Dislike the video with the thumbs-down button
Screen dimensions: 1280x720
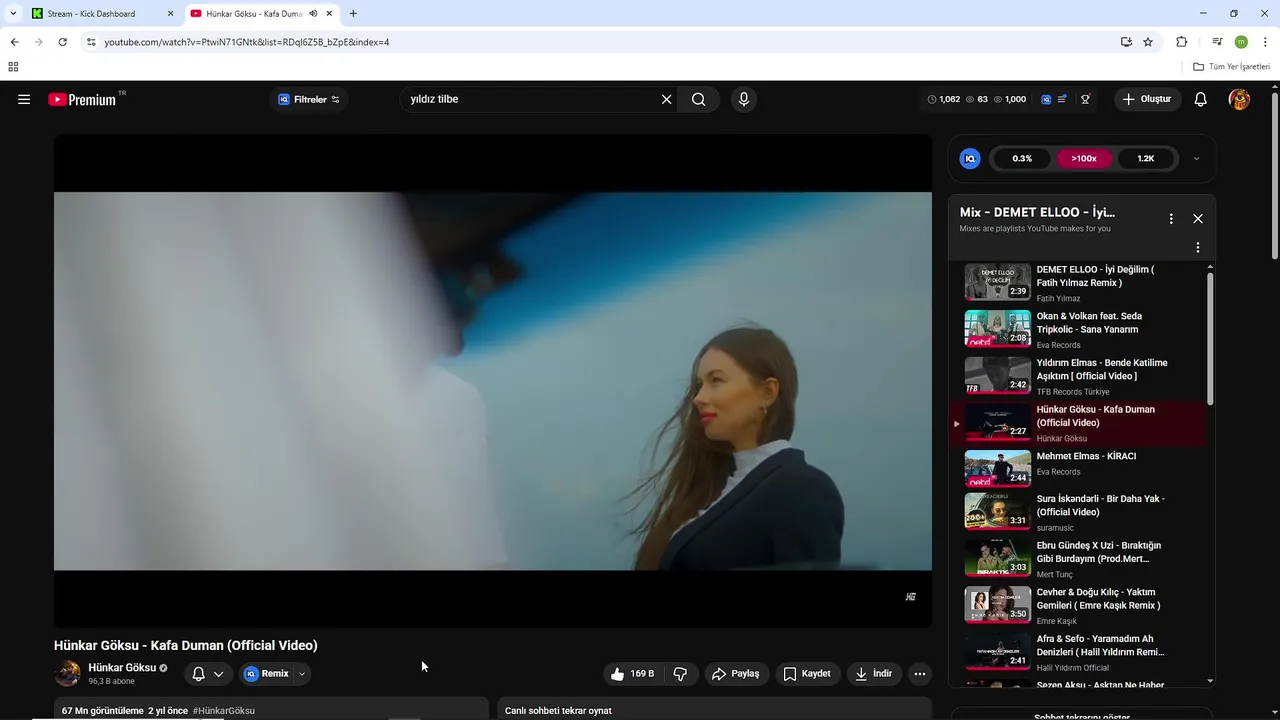point(681,674)
